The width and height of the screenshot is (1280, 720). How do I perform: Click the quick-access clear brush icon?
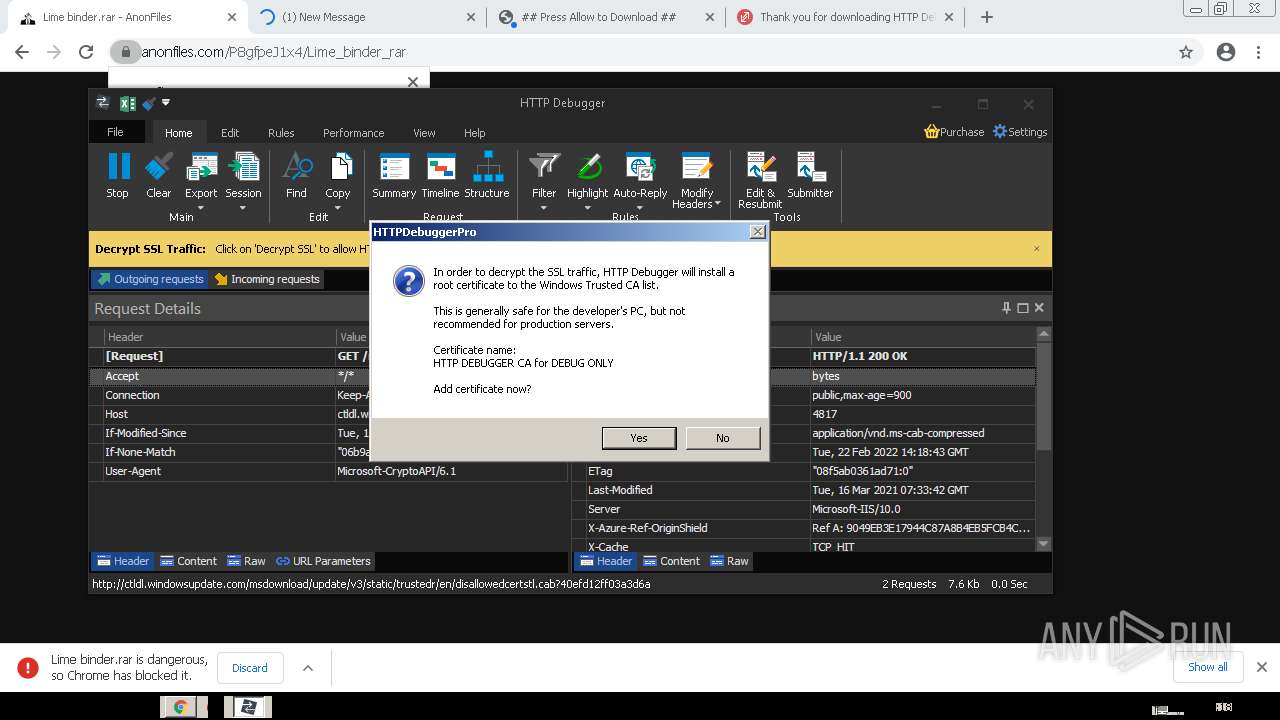[x=149, y=103]
